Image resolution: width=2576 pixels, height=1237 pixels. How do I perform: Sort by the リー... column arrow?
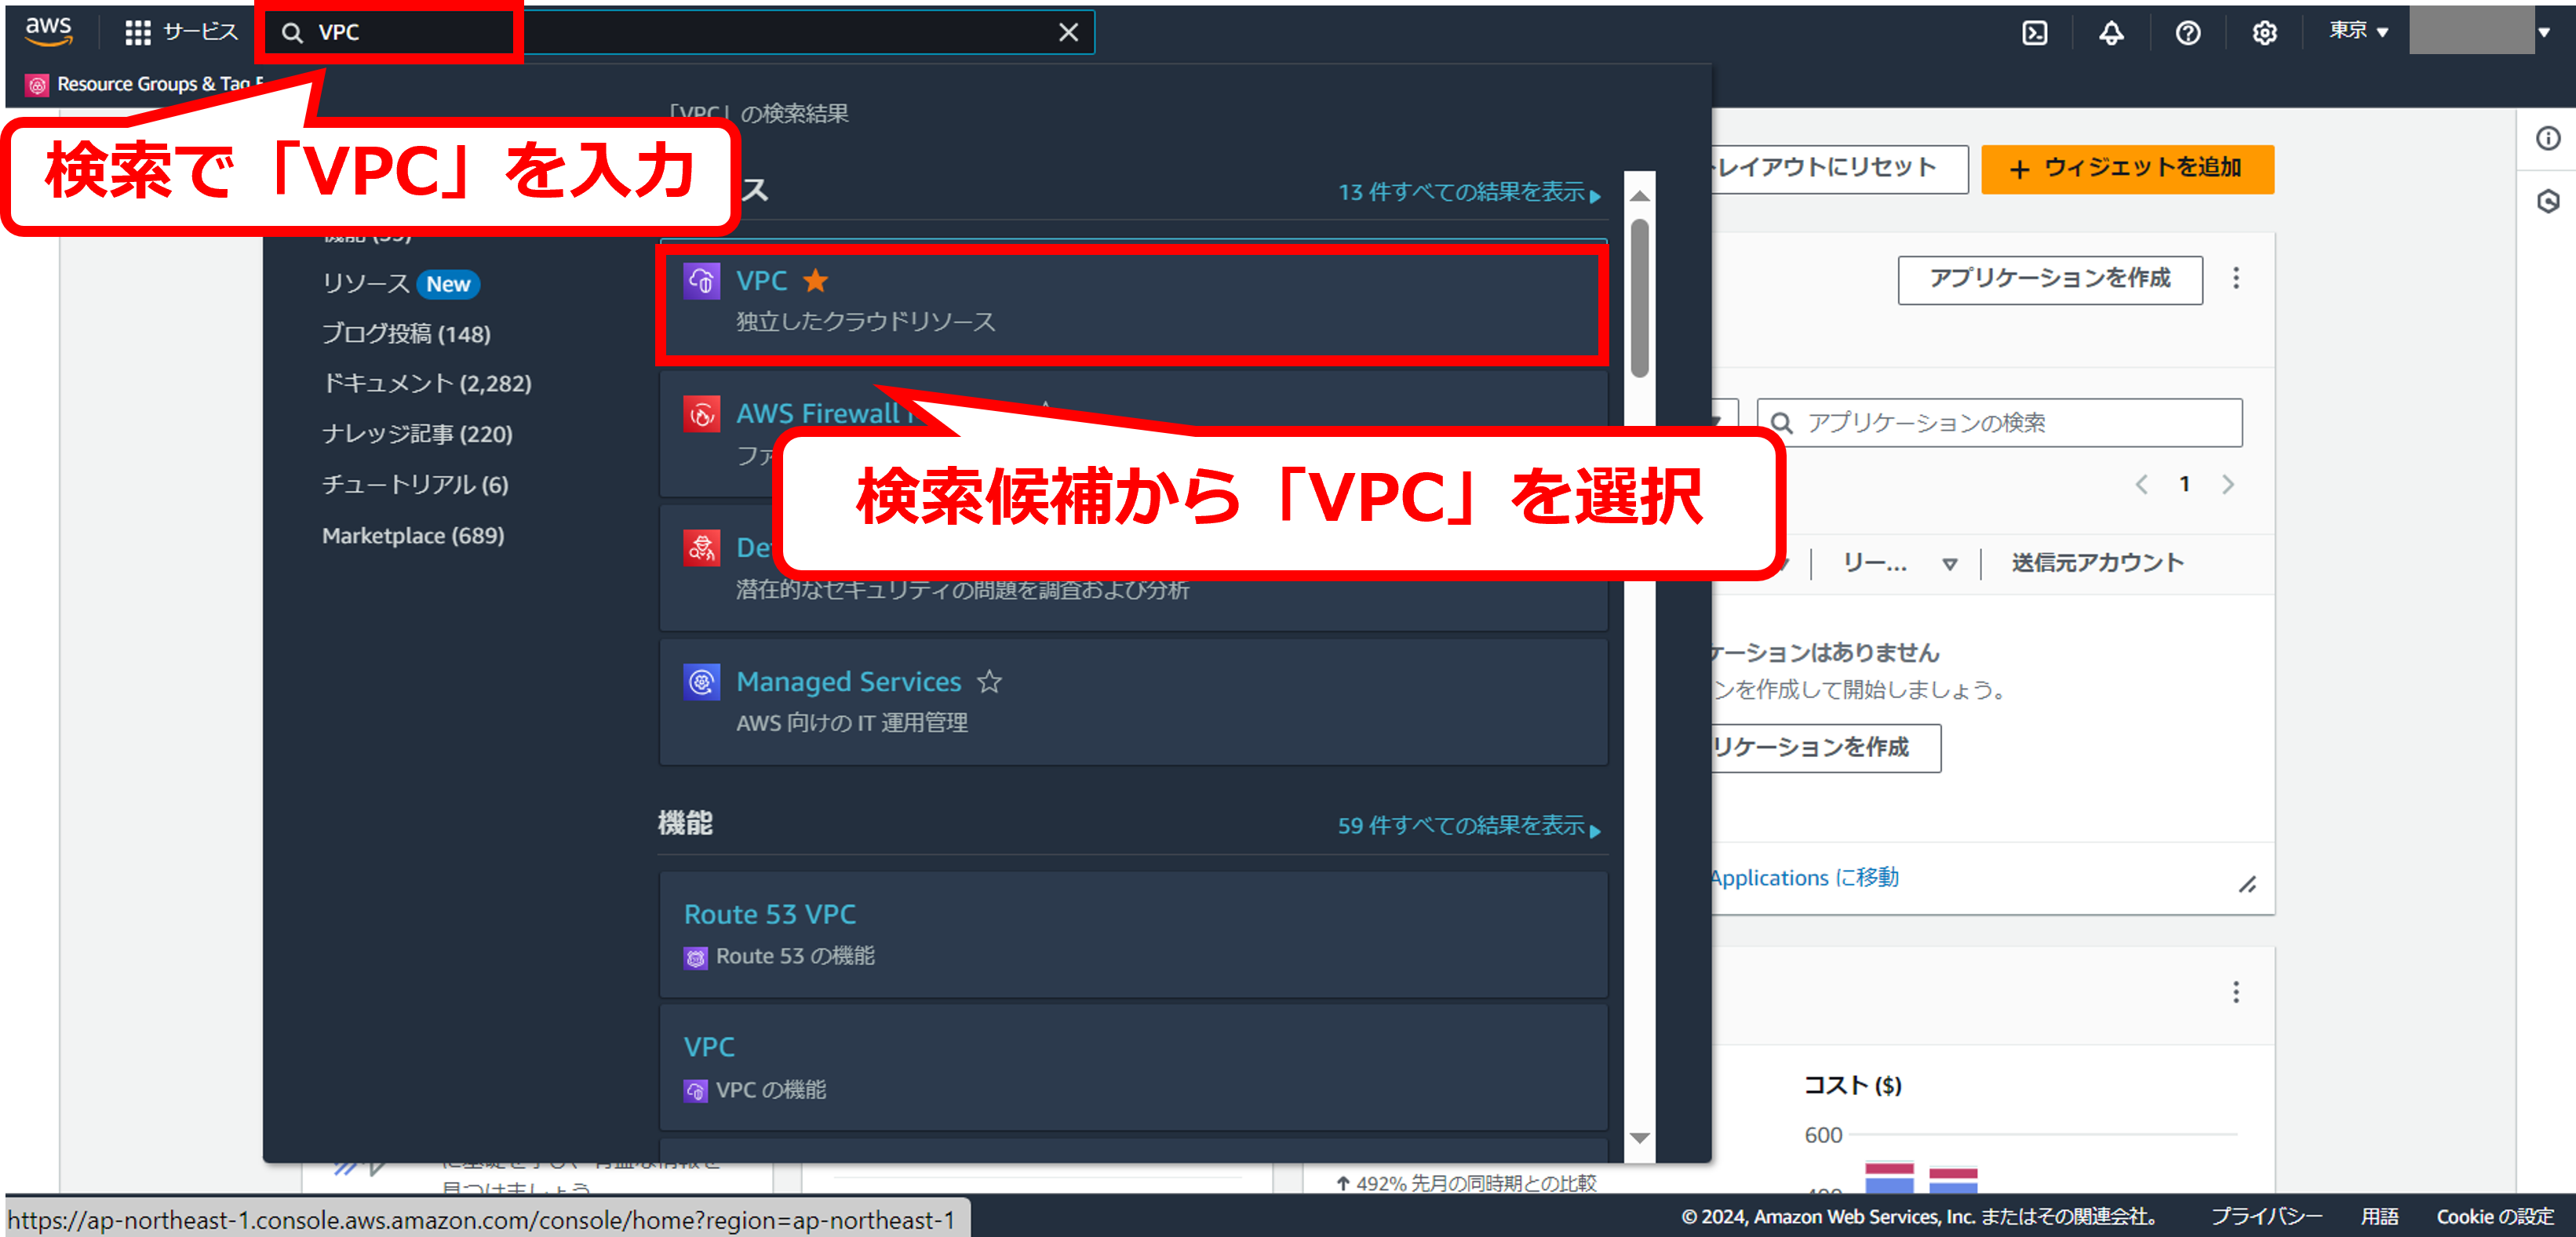coord(1949,565)
